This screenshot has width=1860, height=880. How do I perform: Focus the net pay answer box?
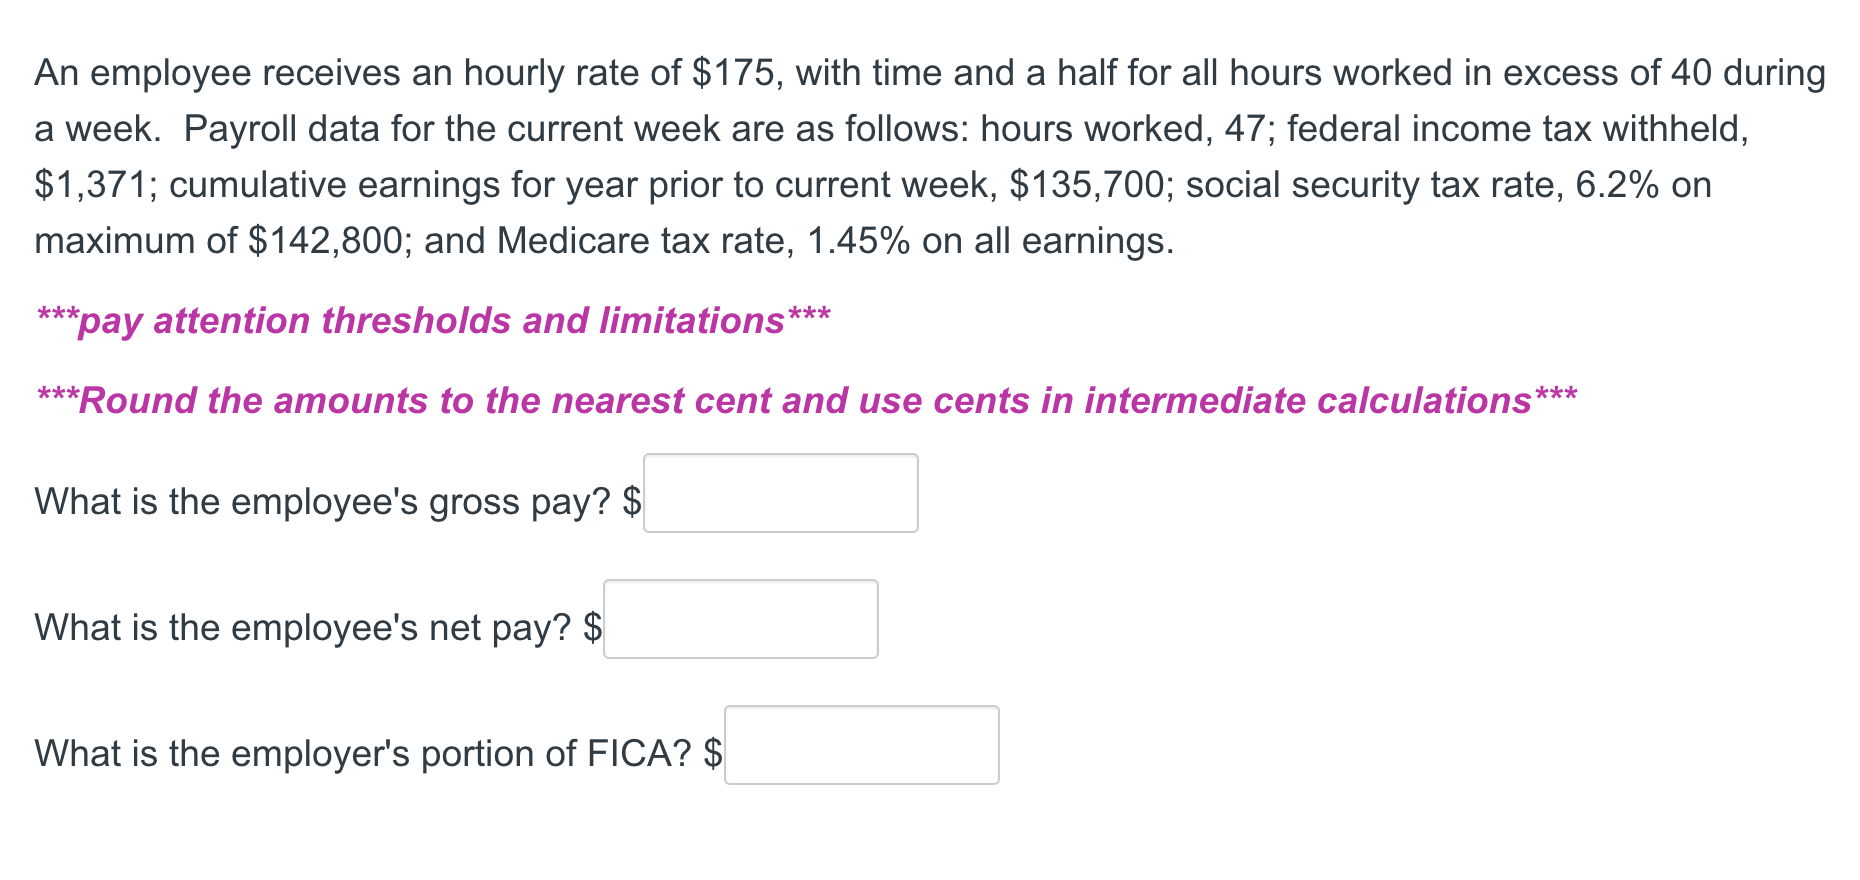pos(741,619)
